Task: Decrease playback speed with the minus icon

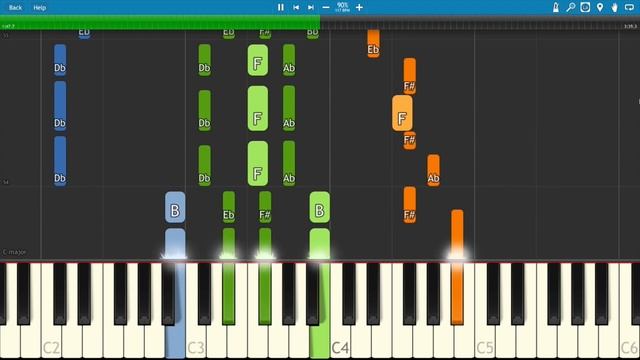Action: pos(326,7)
